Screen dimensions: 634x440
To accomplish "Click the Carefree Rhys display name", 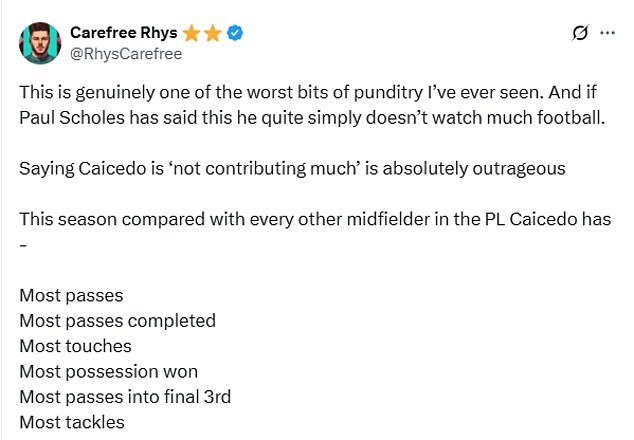I will [124, 32].
